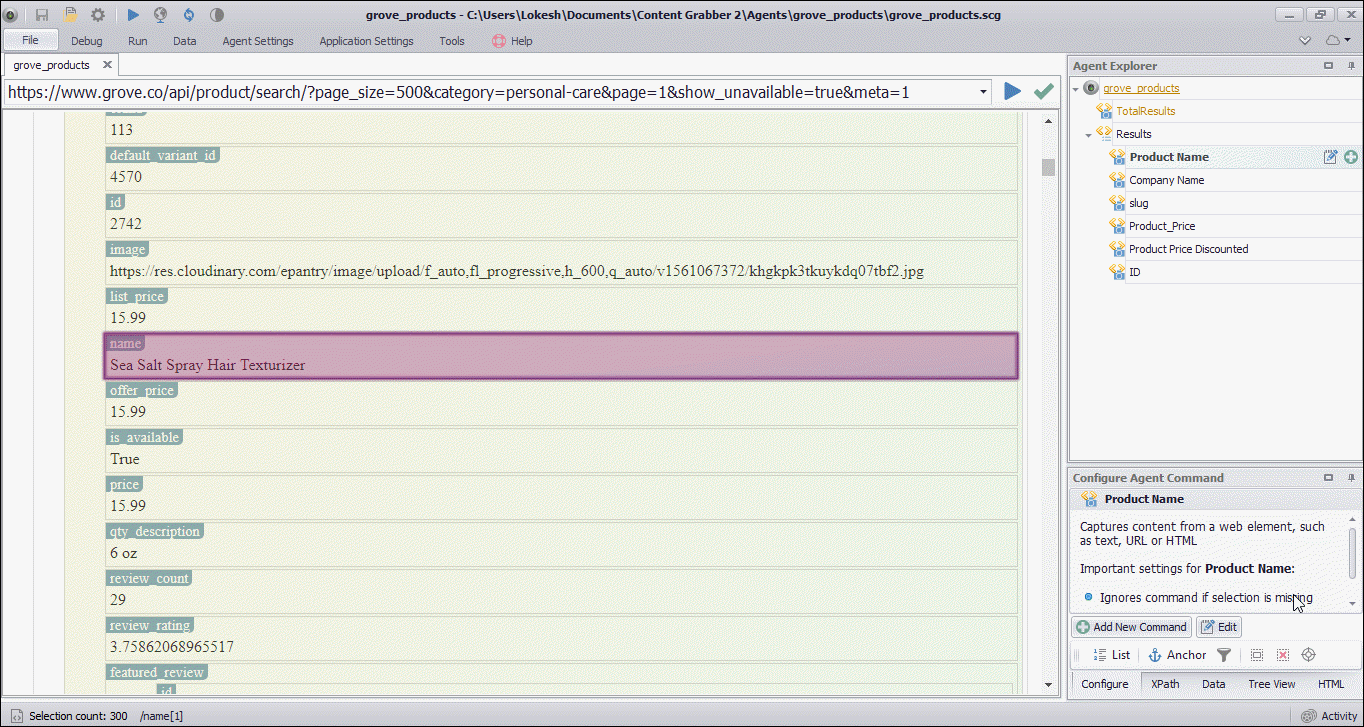Click the red X clear selection icon
Viewport: 1364px width, 727px height.
point(1282,655)
